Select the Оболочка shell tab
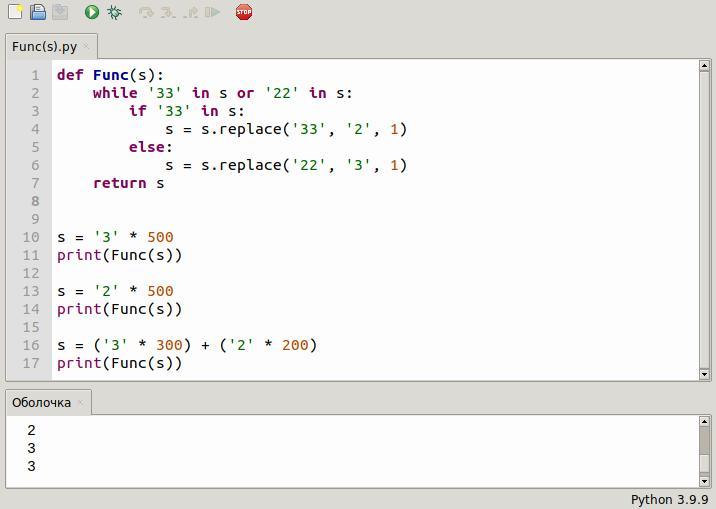Image resolution: width=716 pixels, height=509 pixels. pos(41,402)
